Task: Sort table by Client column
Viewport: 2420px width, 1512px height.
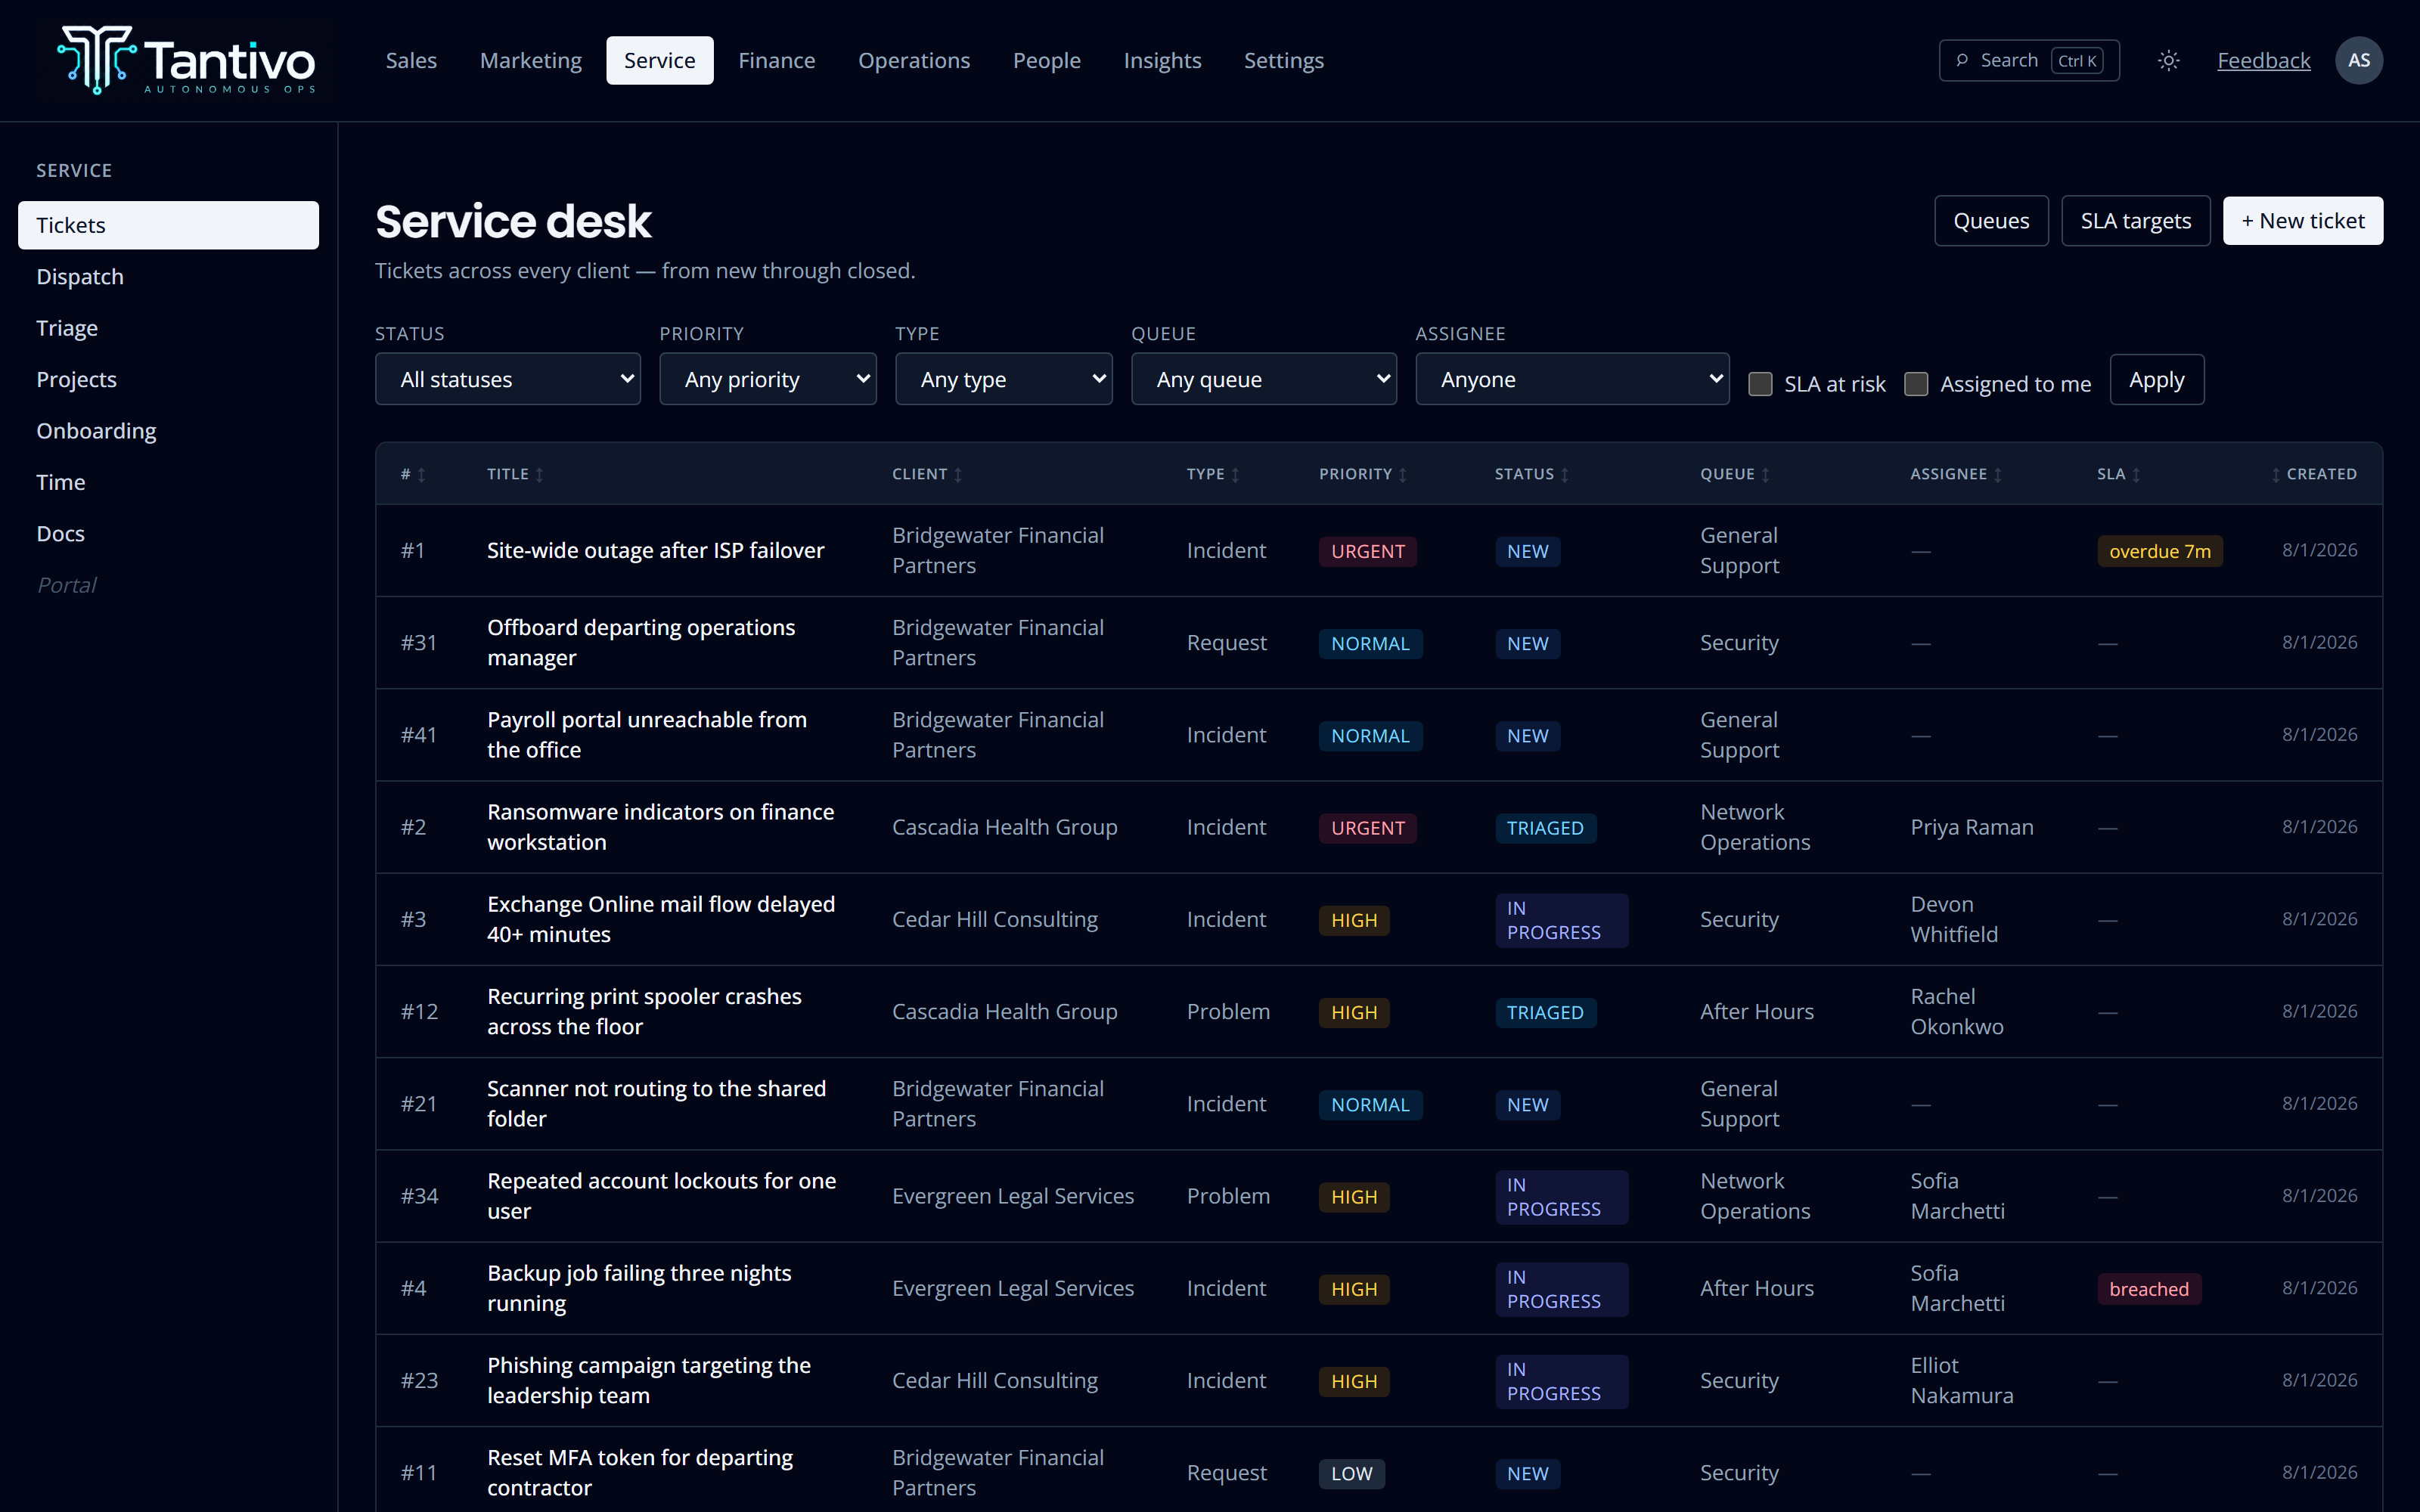Action: pyautogui.click(x=927, y=474)
